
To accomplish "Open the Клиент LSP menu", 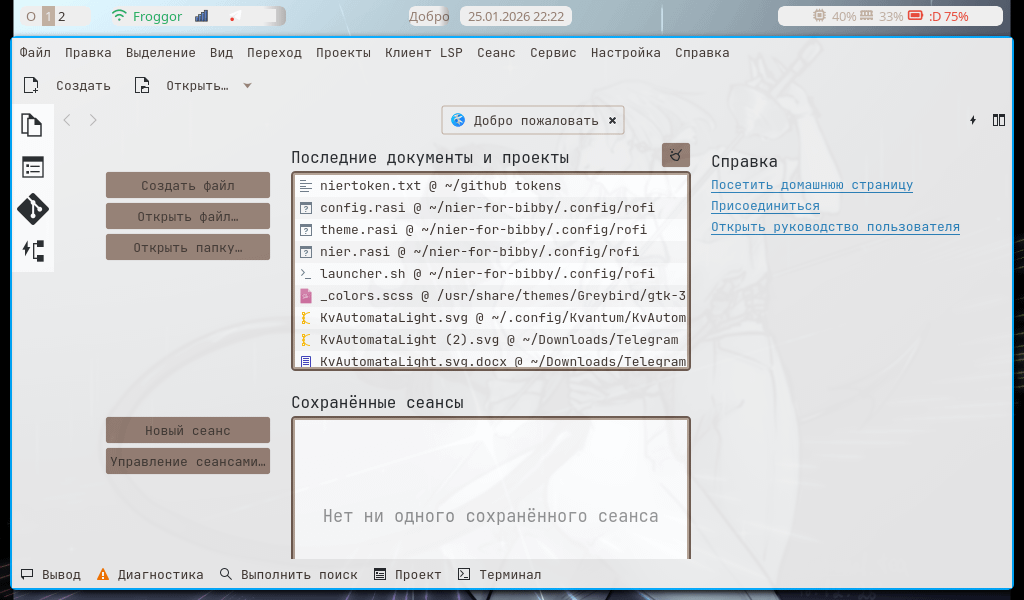I will click(x=424, y=53).
